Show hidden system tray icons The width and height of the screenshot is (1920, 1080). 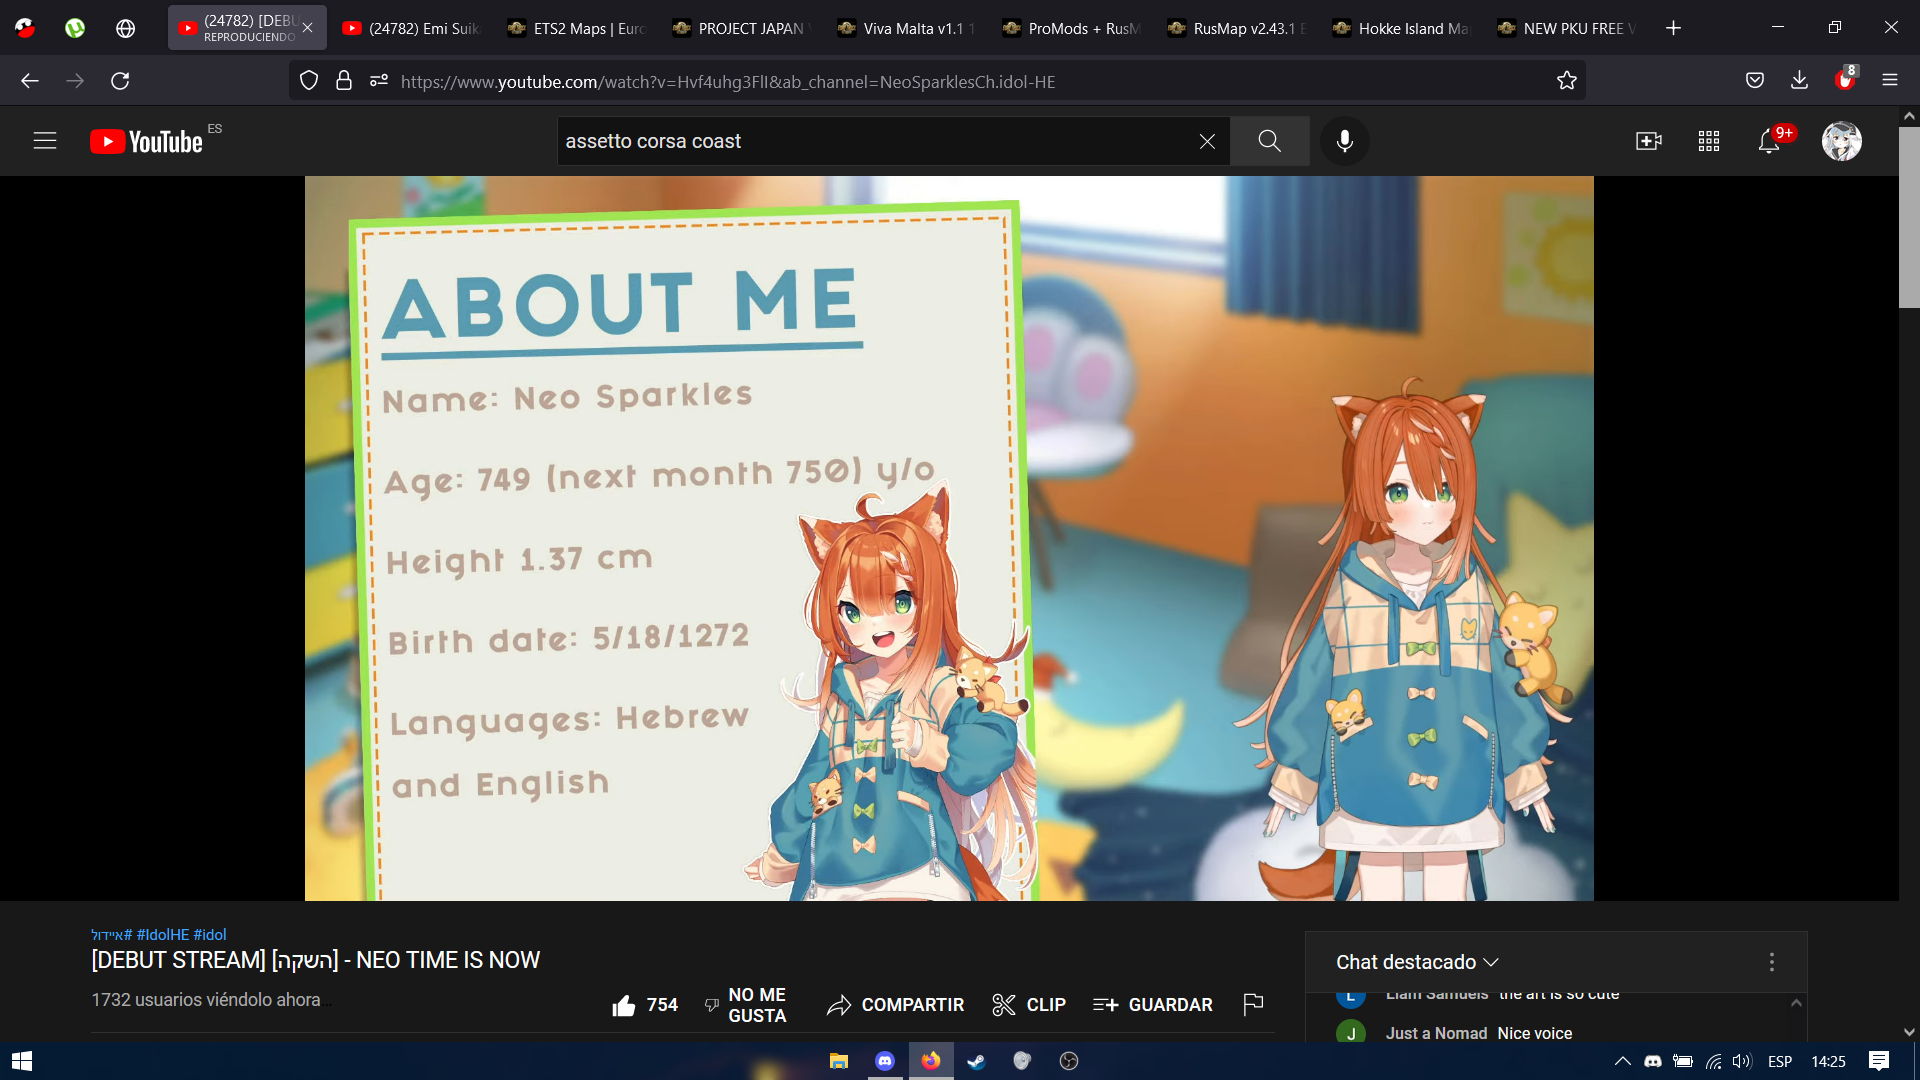[x=1622, y=1061]
